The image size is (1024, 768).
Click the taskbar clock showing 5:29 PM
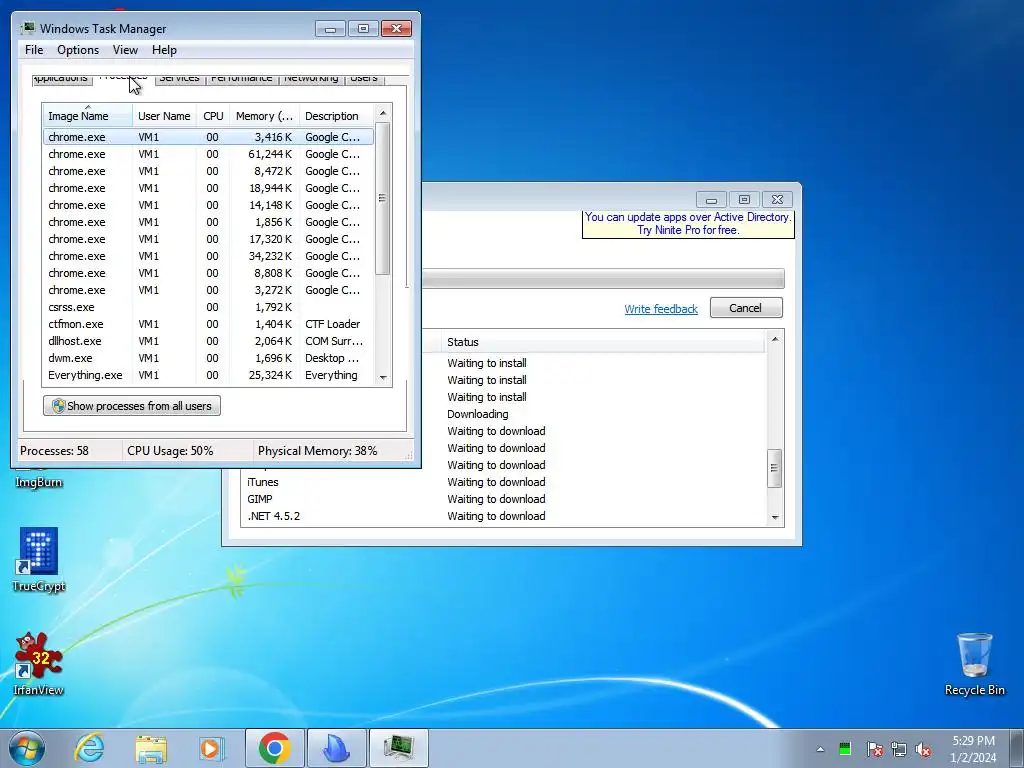tap(973, 749)
